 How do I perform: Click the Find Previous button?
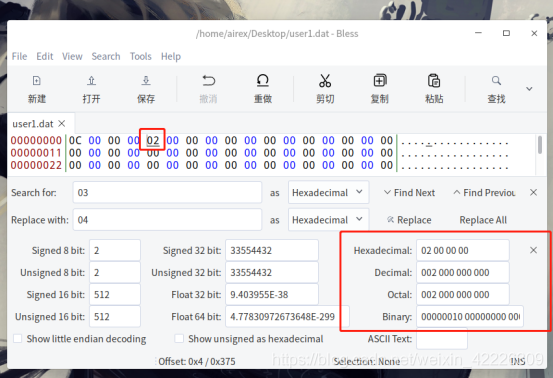tap(485, 193)
